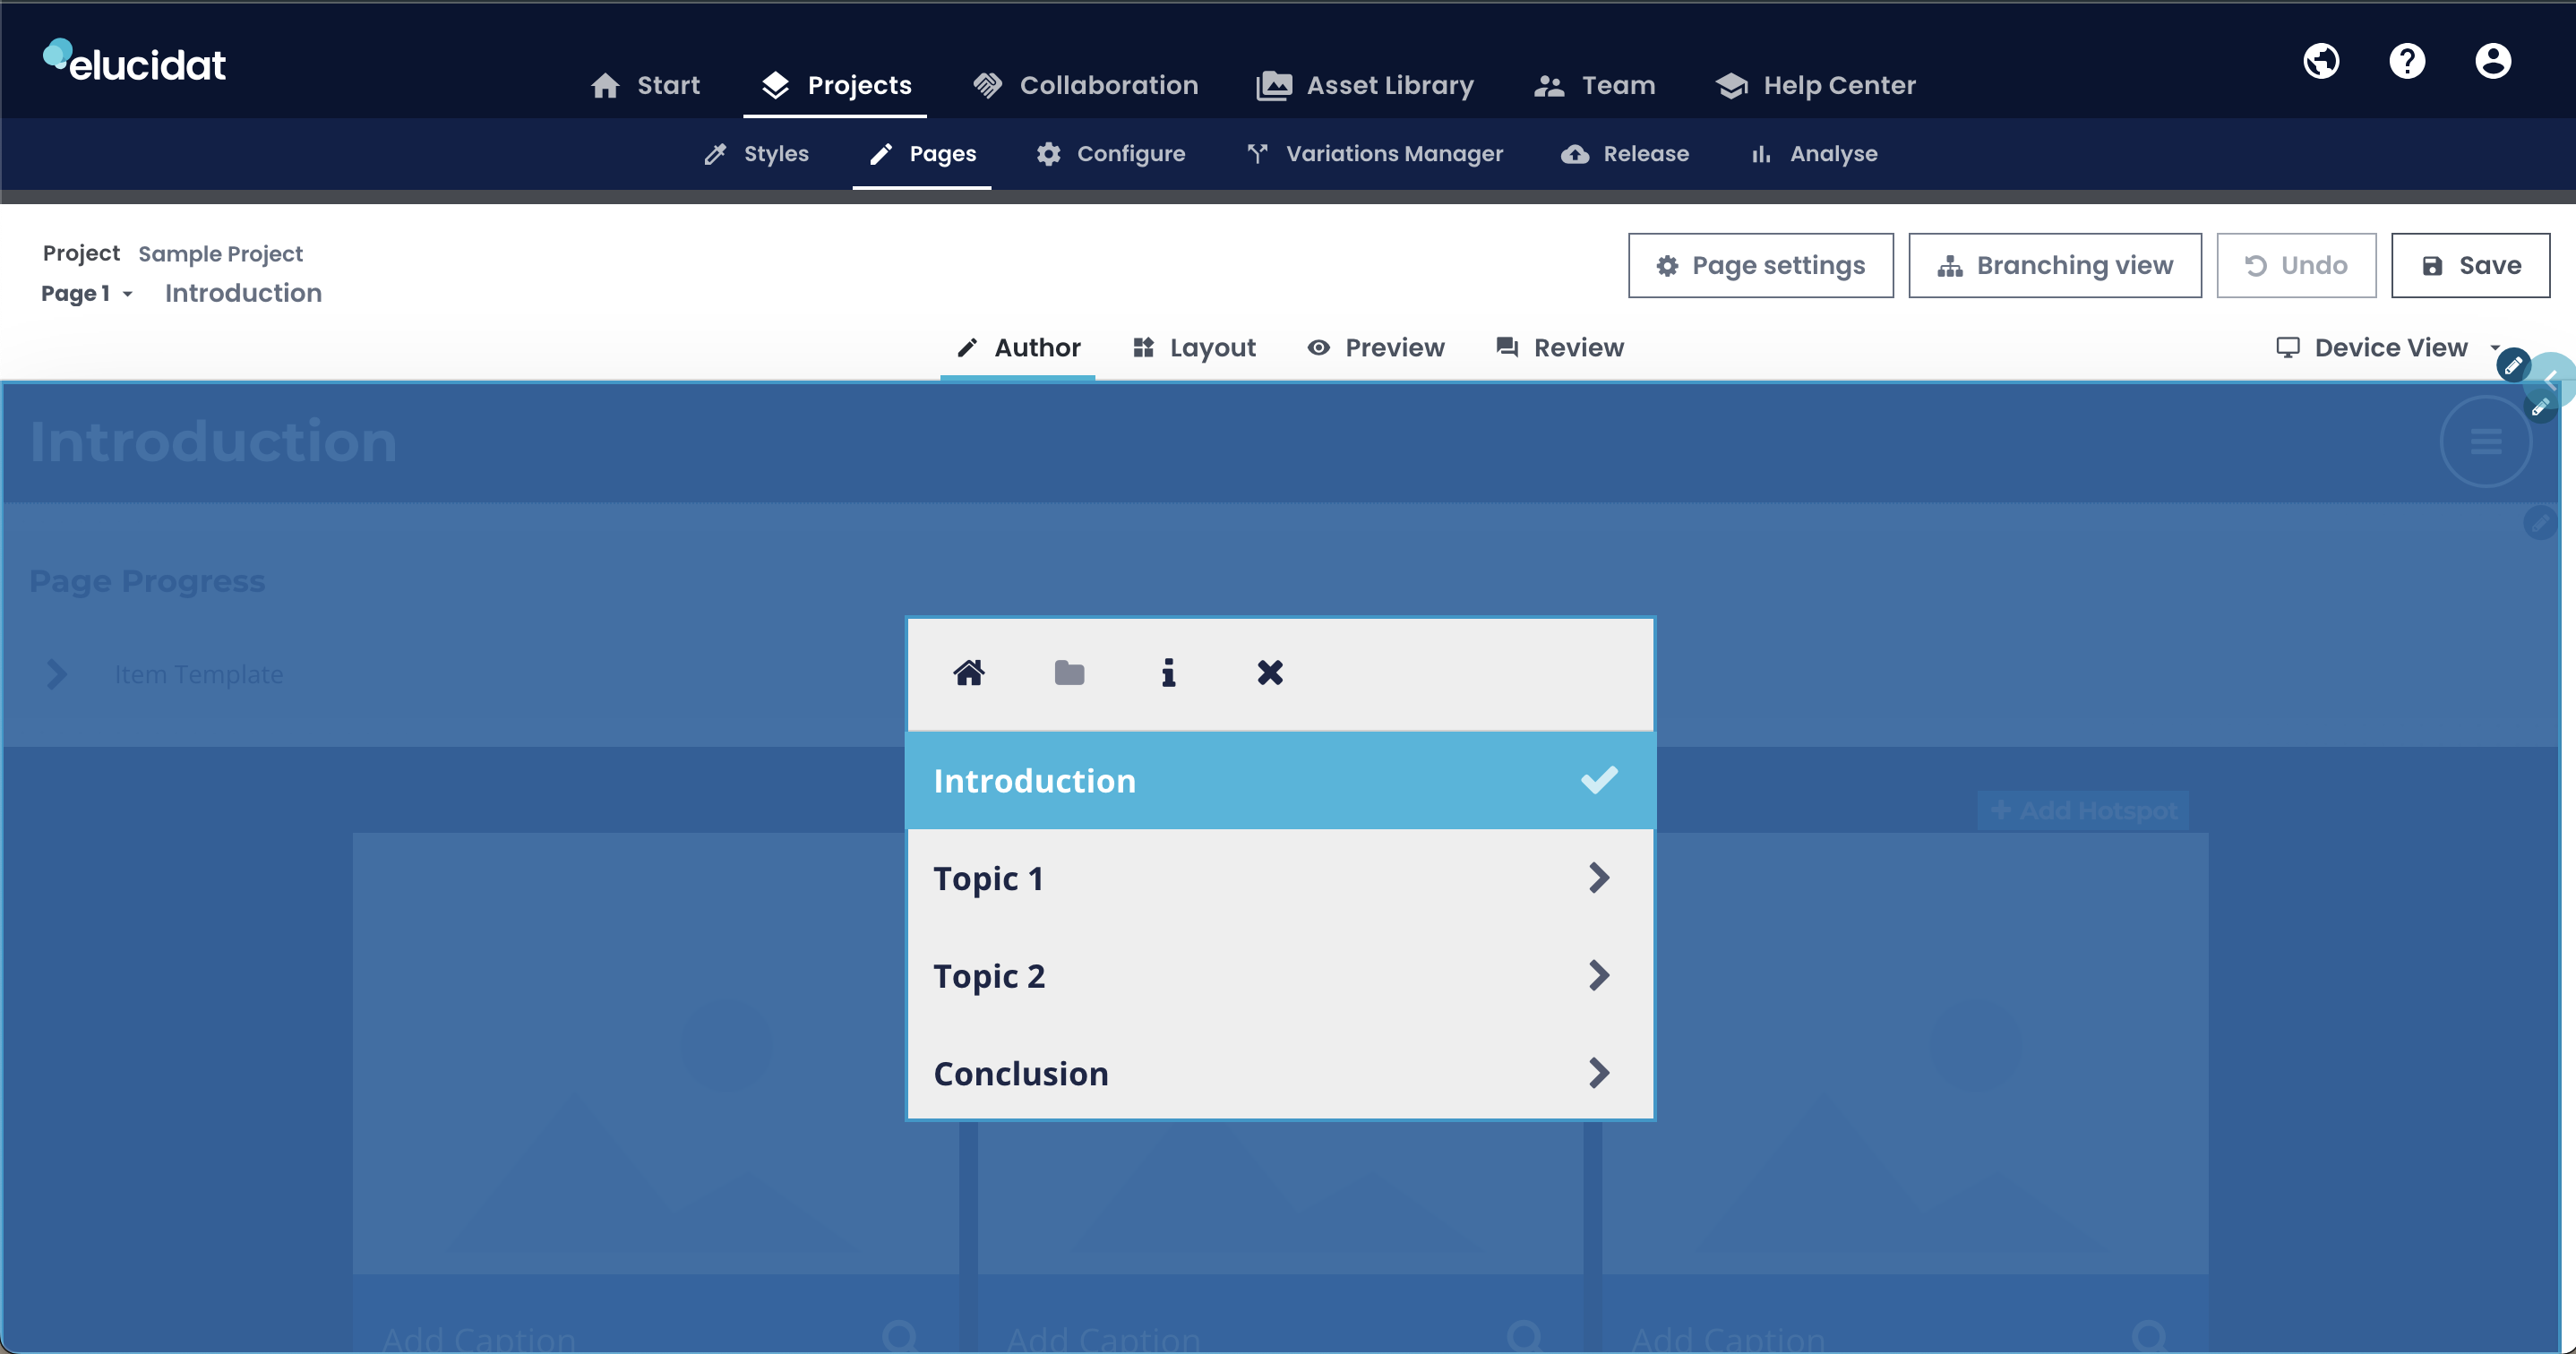Open Team in top navigation
The height and width of the screenshot is (1354, 2576).
click(x=1595, y=85)
